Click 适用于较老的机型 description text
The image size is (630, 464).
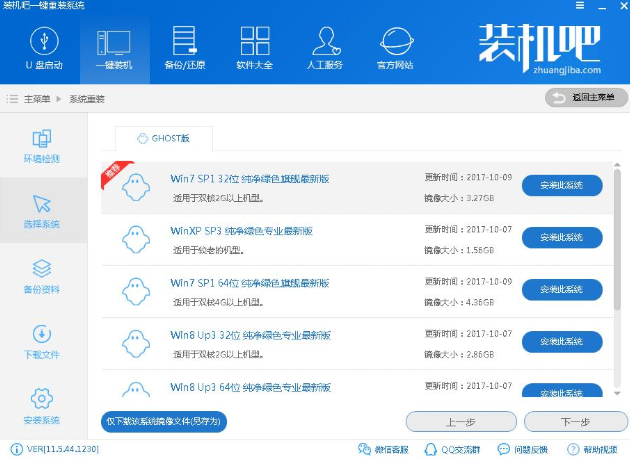pyautogui.click(x=208, y=250)
